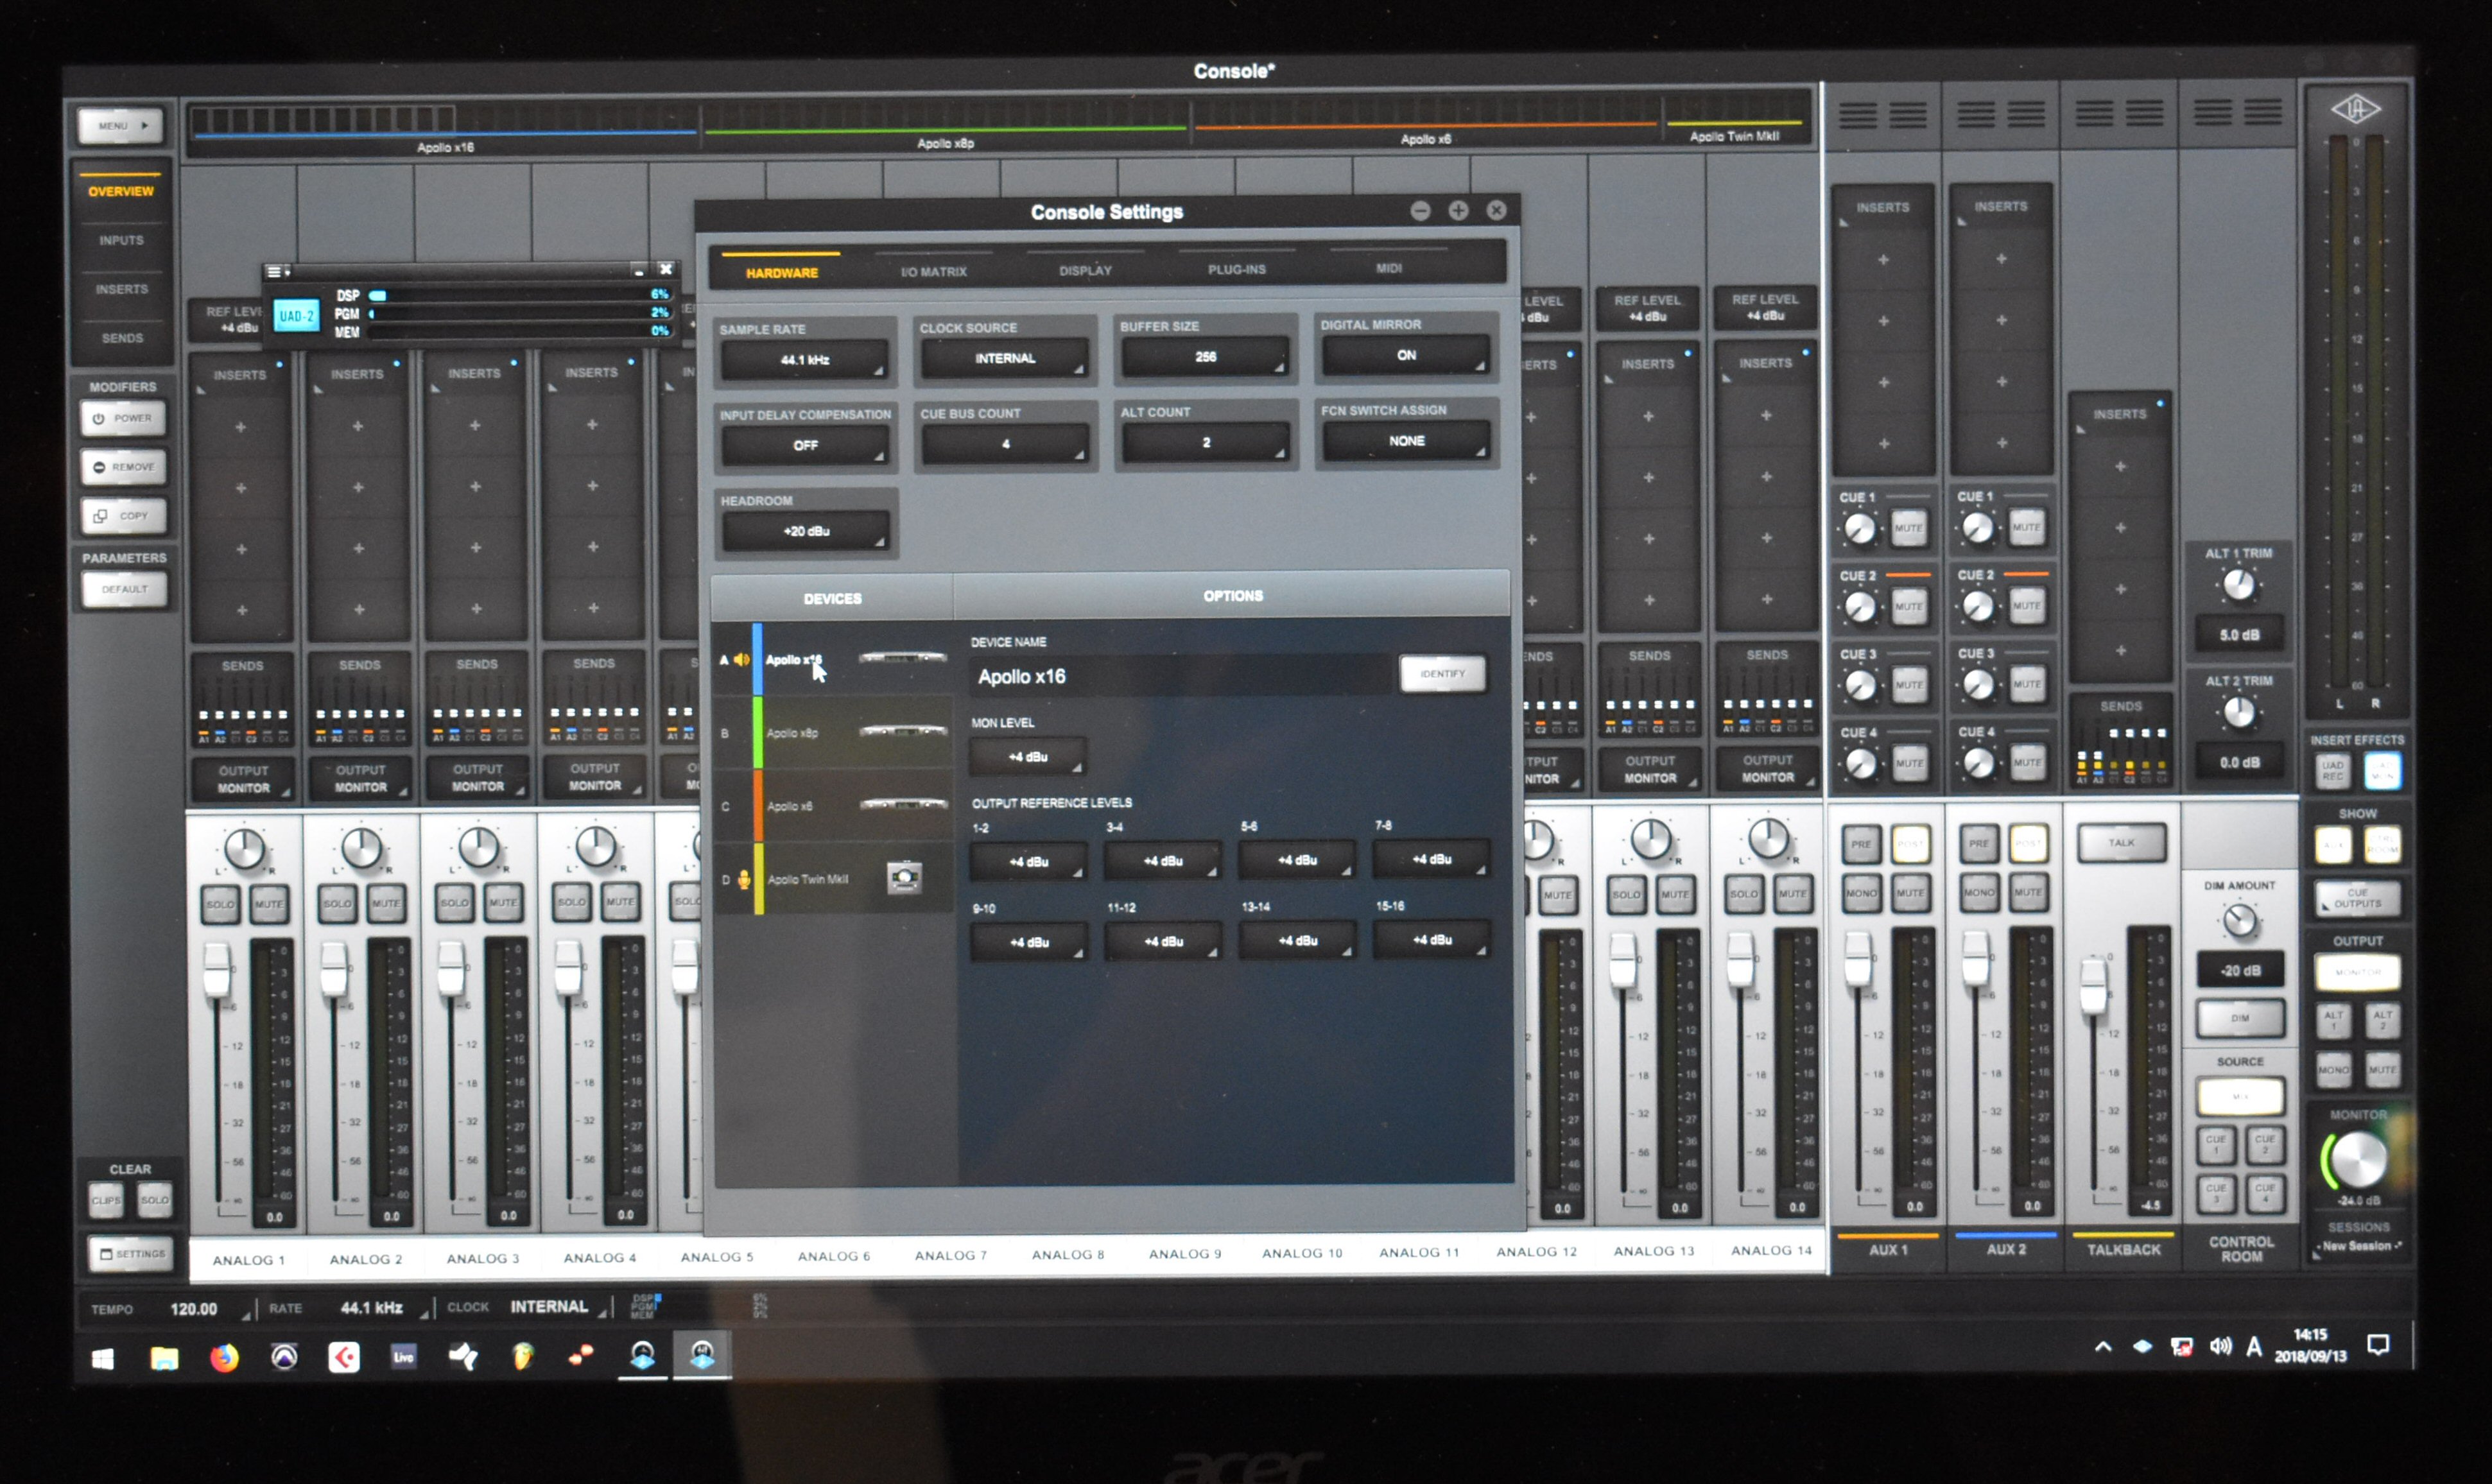Add a plug-in in the first AUX 1 insert slot

coord(1883,260)
